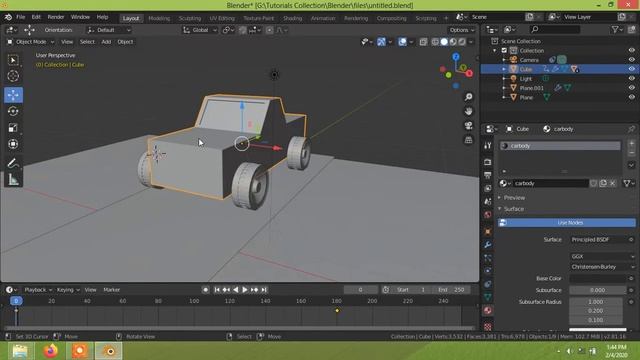The height and width of the screenshot is (360, 640).
Task: Activate the Move tool in toolbar
Action: [13, 95]
